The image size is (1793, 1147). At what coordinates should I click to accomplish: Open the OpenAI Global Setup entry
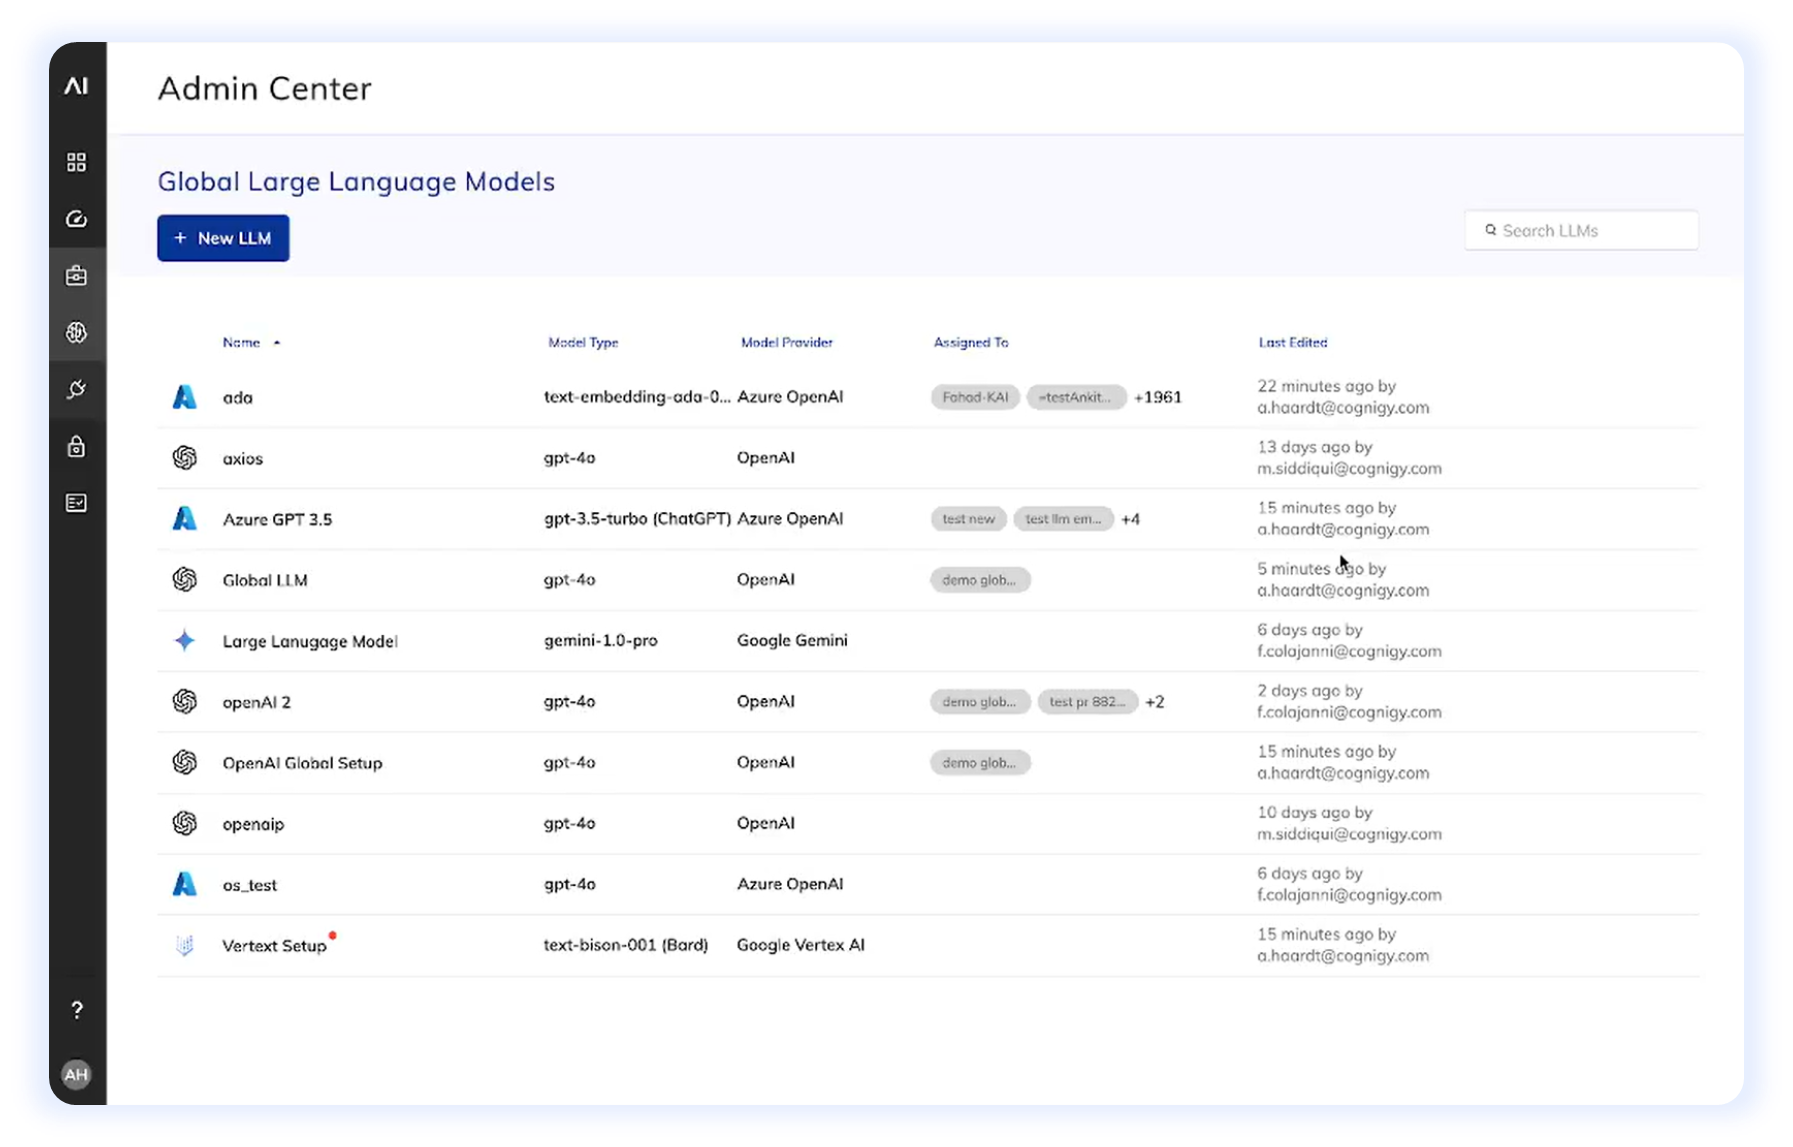point(302,763)
